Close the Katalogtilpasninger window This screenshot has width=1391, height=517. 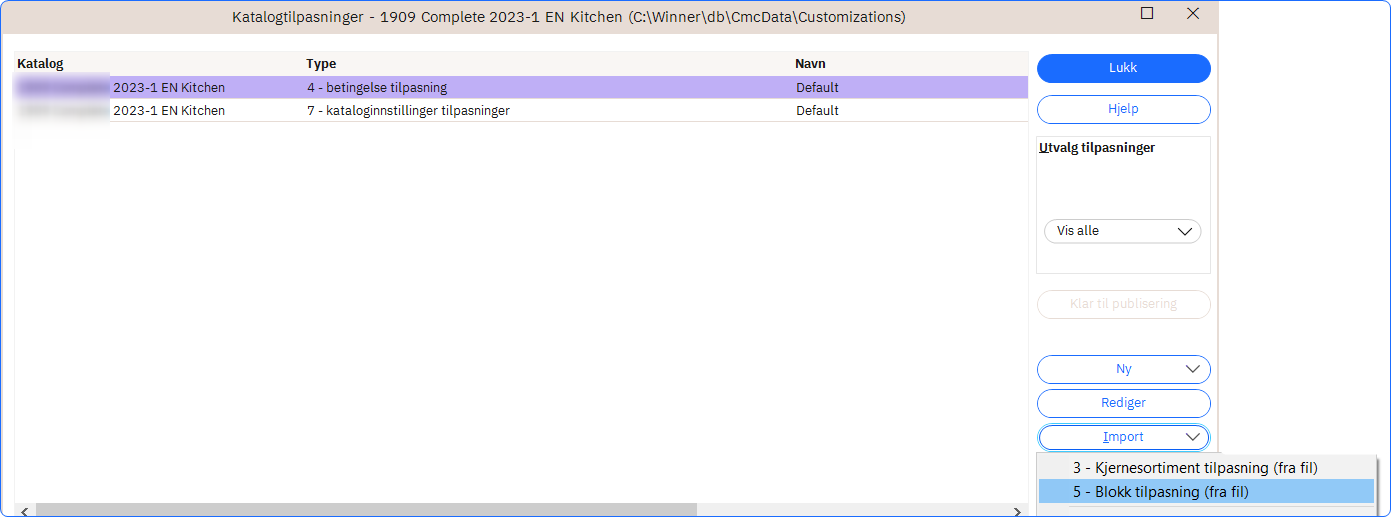click(x=1192, y=14)
